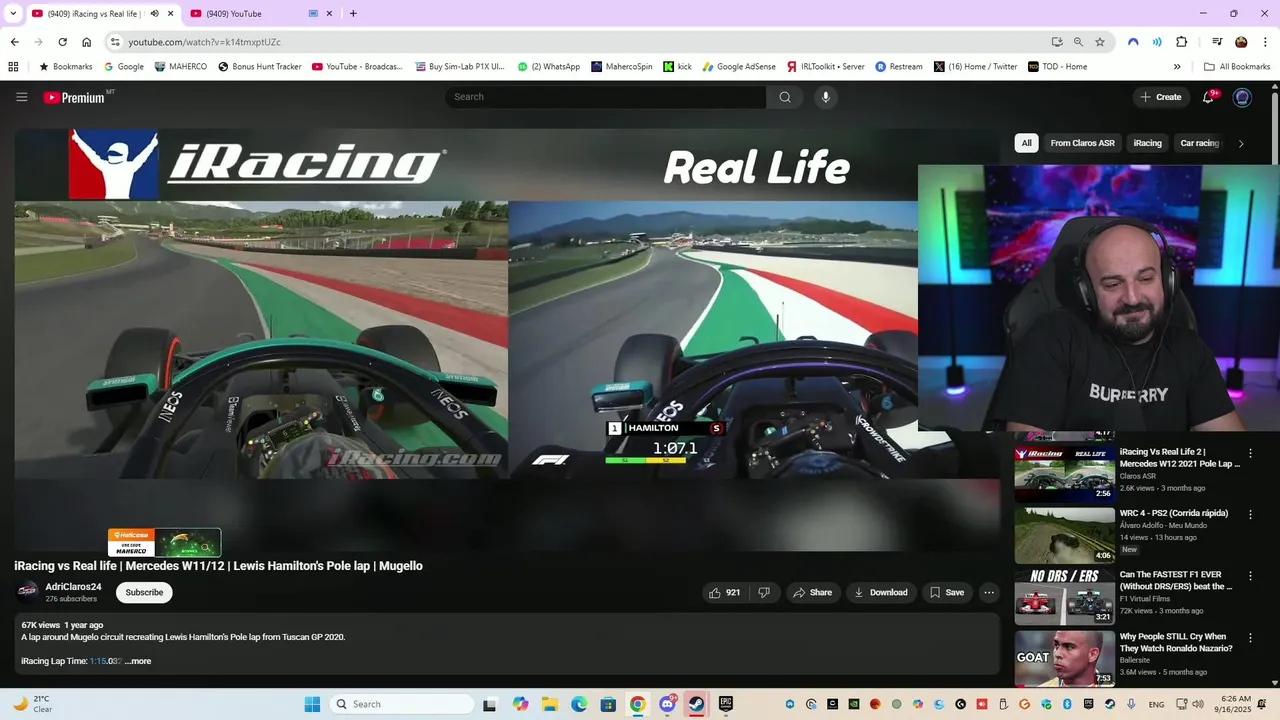Open Epic Games Launcher from taskbar
The width and height of the screenshot is (1280, 720).
click(x=726, y=704)
